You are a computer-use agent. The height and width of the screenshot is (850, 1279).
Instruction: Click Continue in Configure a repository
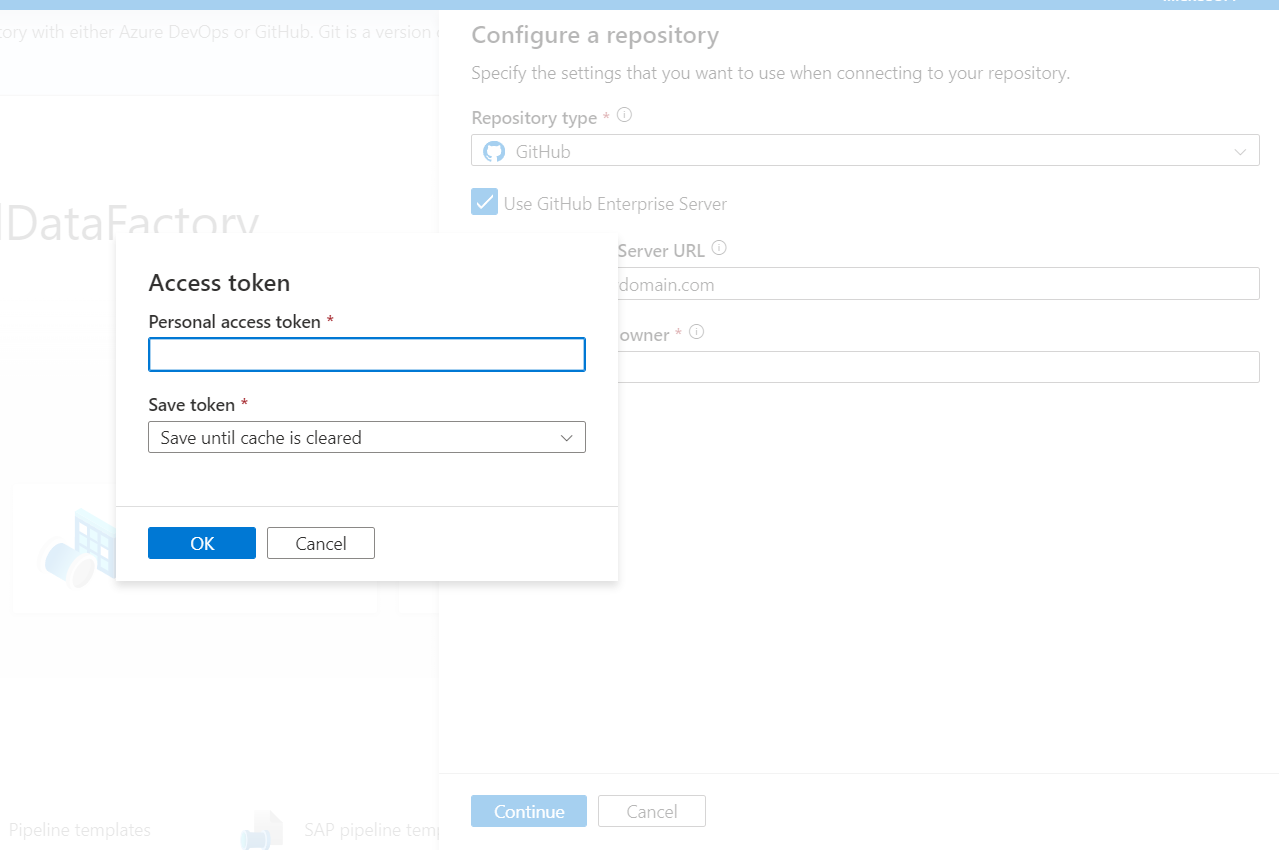pos(528,811)
